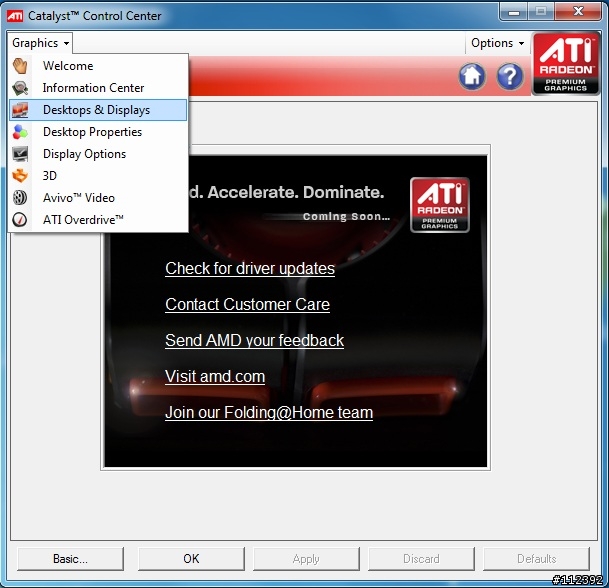Open help with the question mark icon
This screenshot has height=588, width=609.
pyautogui.click(x=510, y=76)
